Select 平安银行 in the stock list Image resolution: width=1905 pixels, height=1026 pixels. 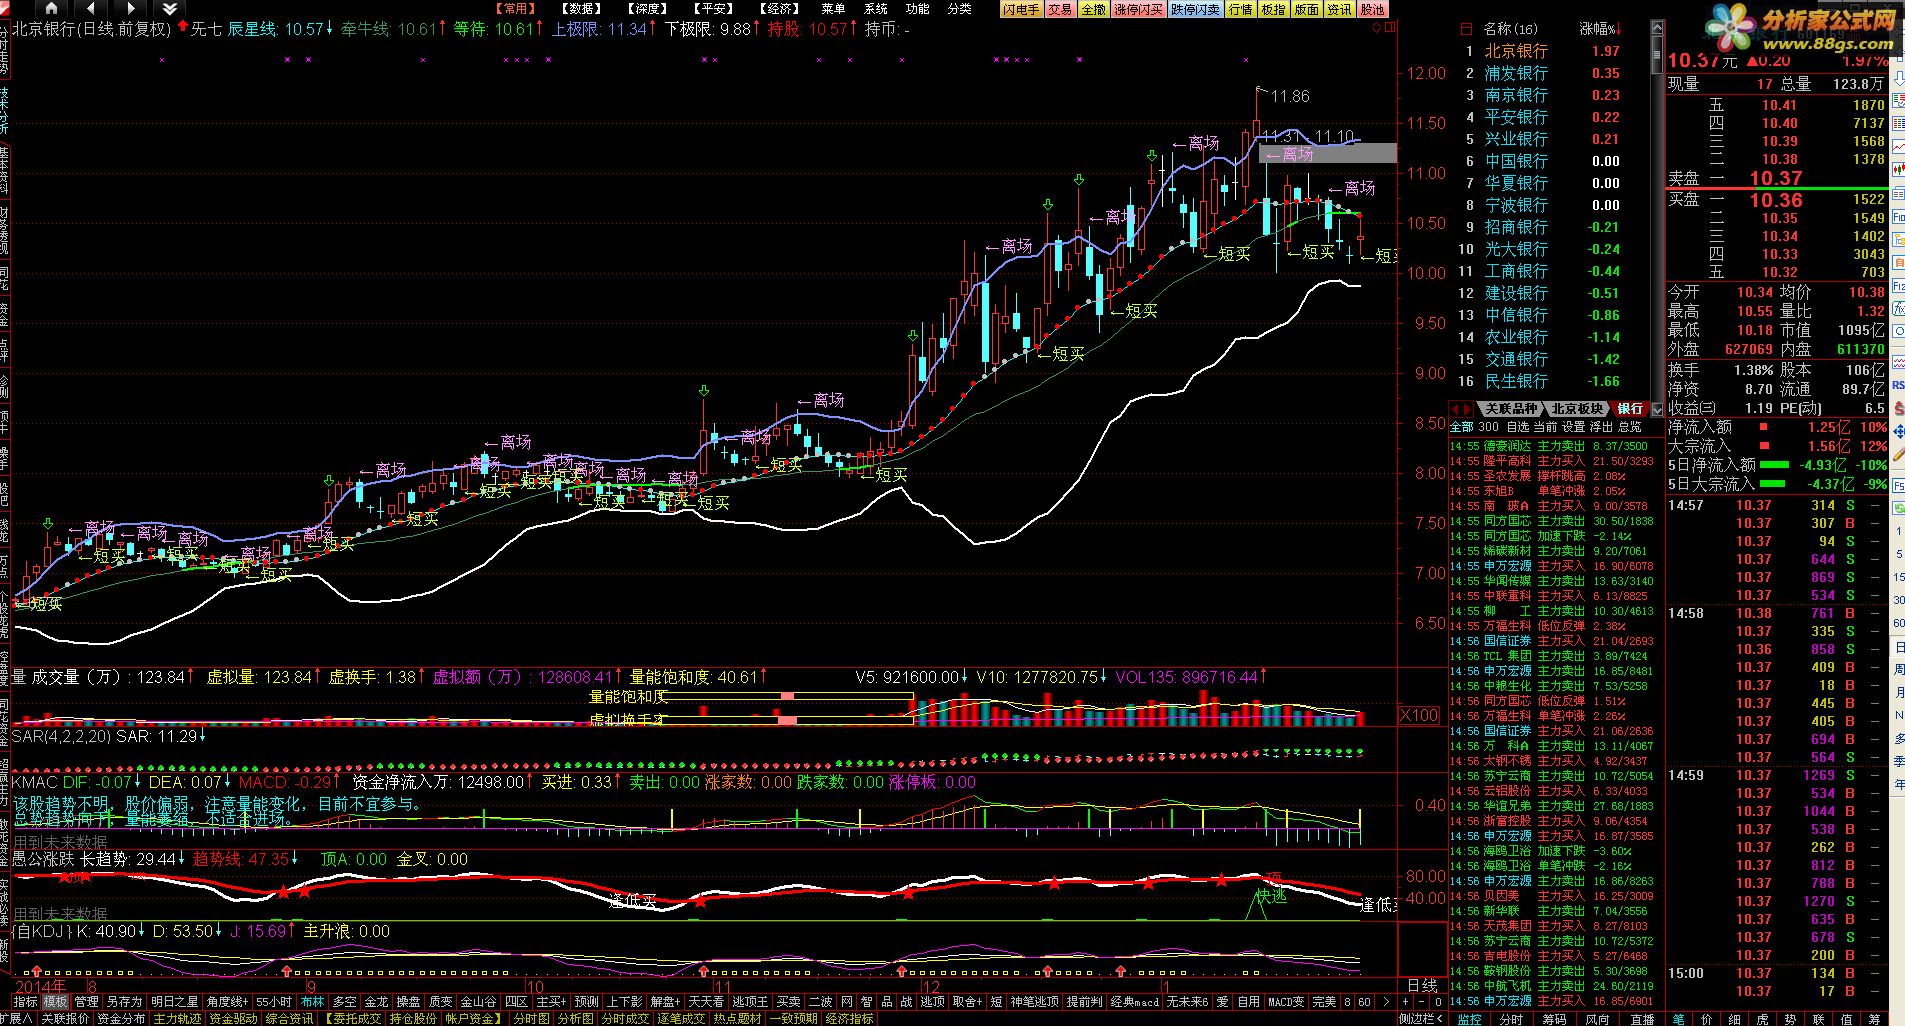pos(1515,117)
